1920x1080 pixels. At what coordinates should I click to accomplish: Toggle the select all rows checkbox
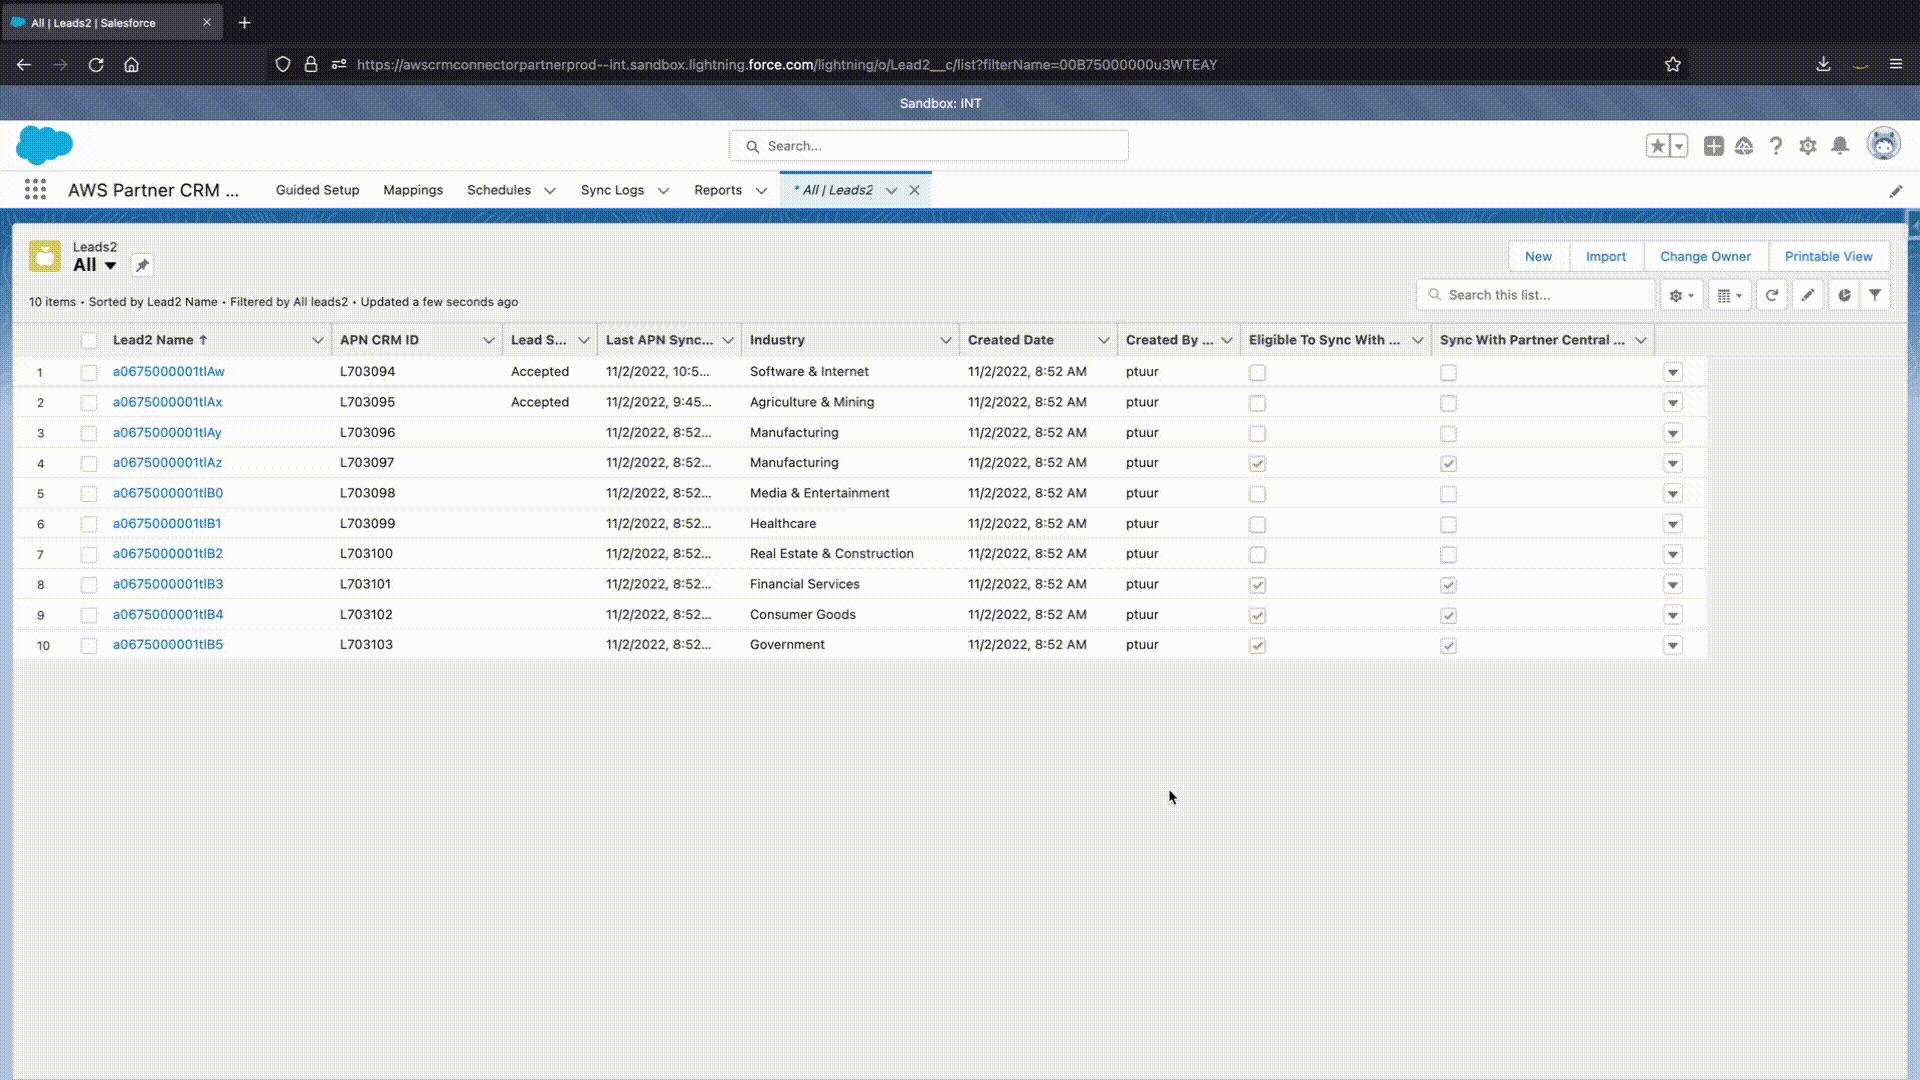tap(89, 340)
